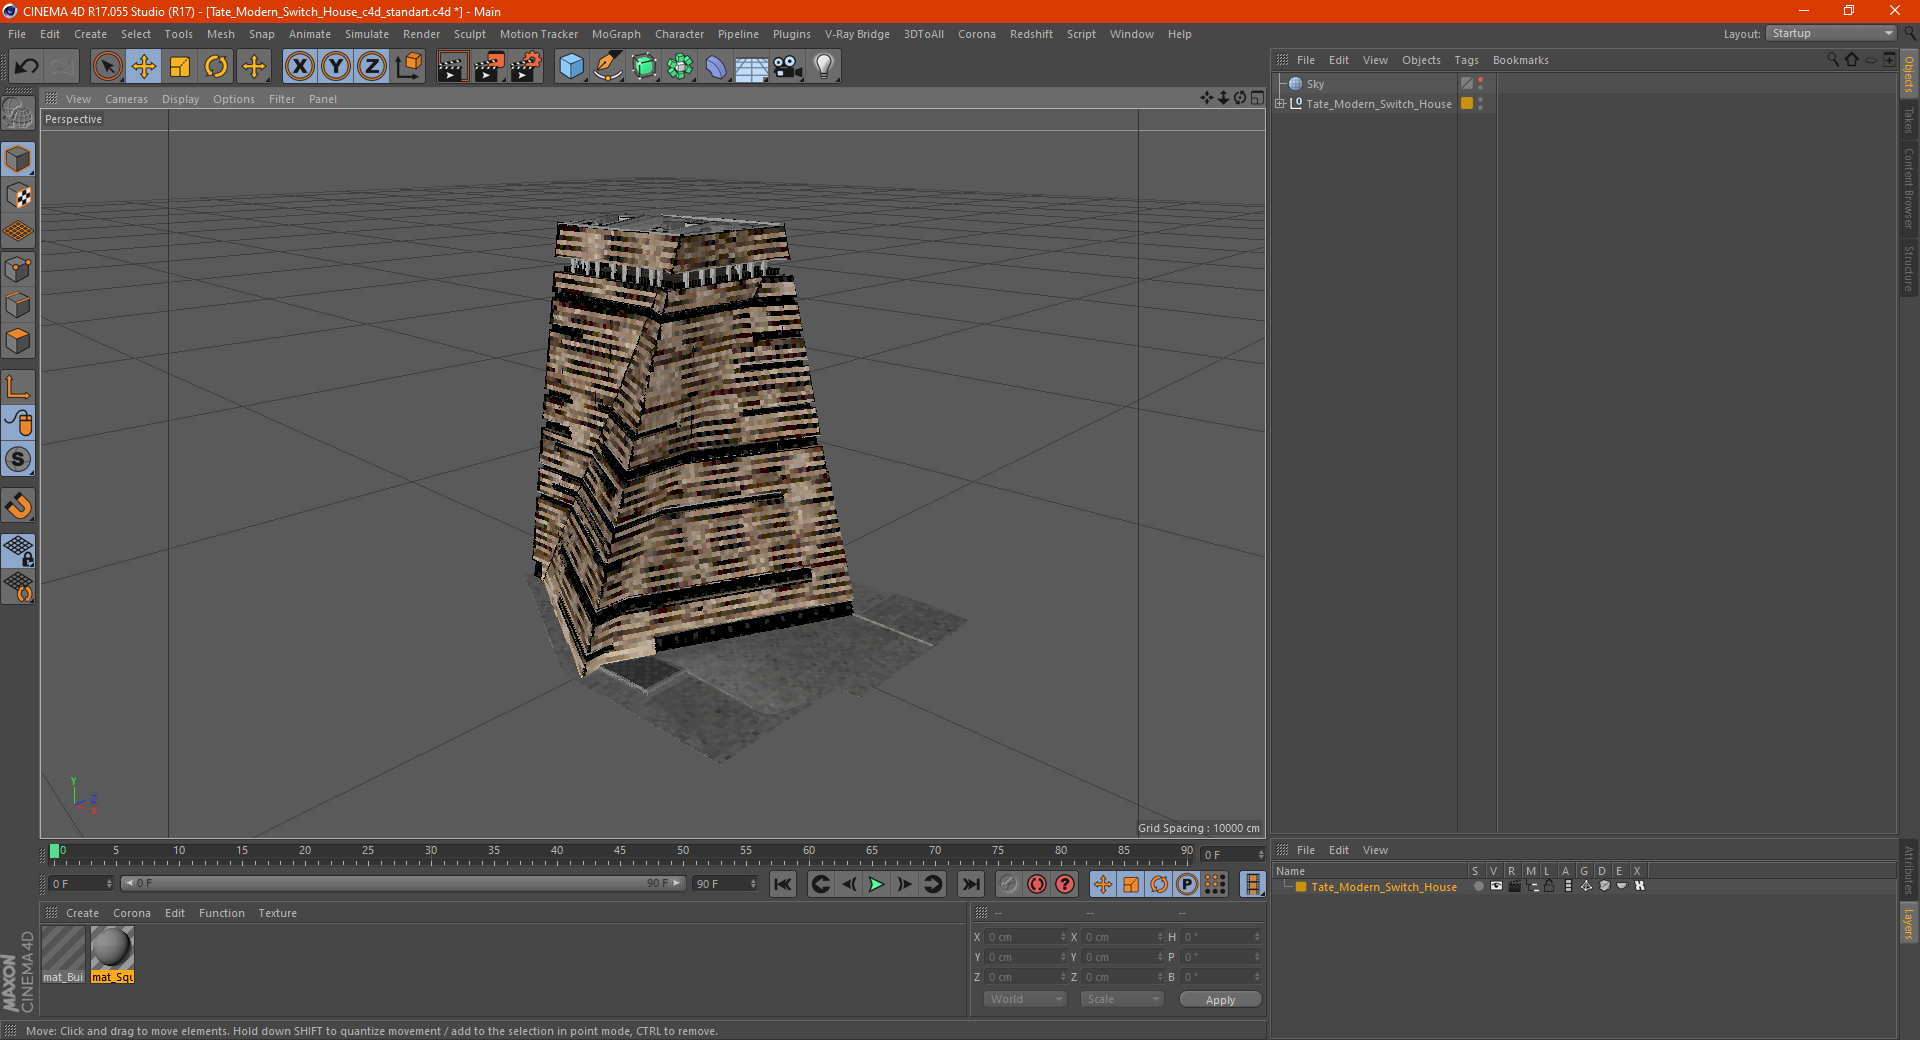The height and width of the screenshot is (1040, 1920).
Task: Switch to Points mode
Action: 18,269
